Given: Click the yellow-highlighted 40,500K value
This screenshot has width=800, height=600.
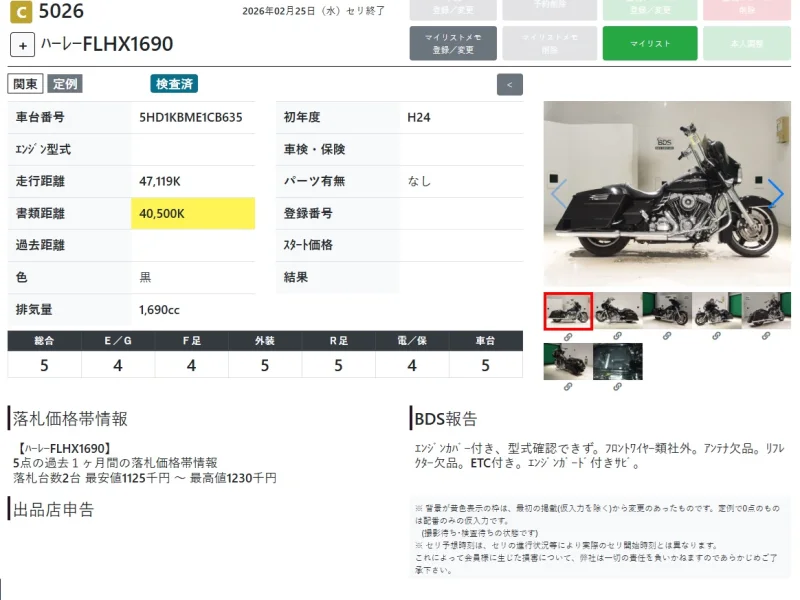Looking at the screenshot, I should click(193, 213).
